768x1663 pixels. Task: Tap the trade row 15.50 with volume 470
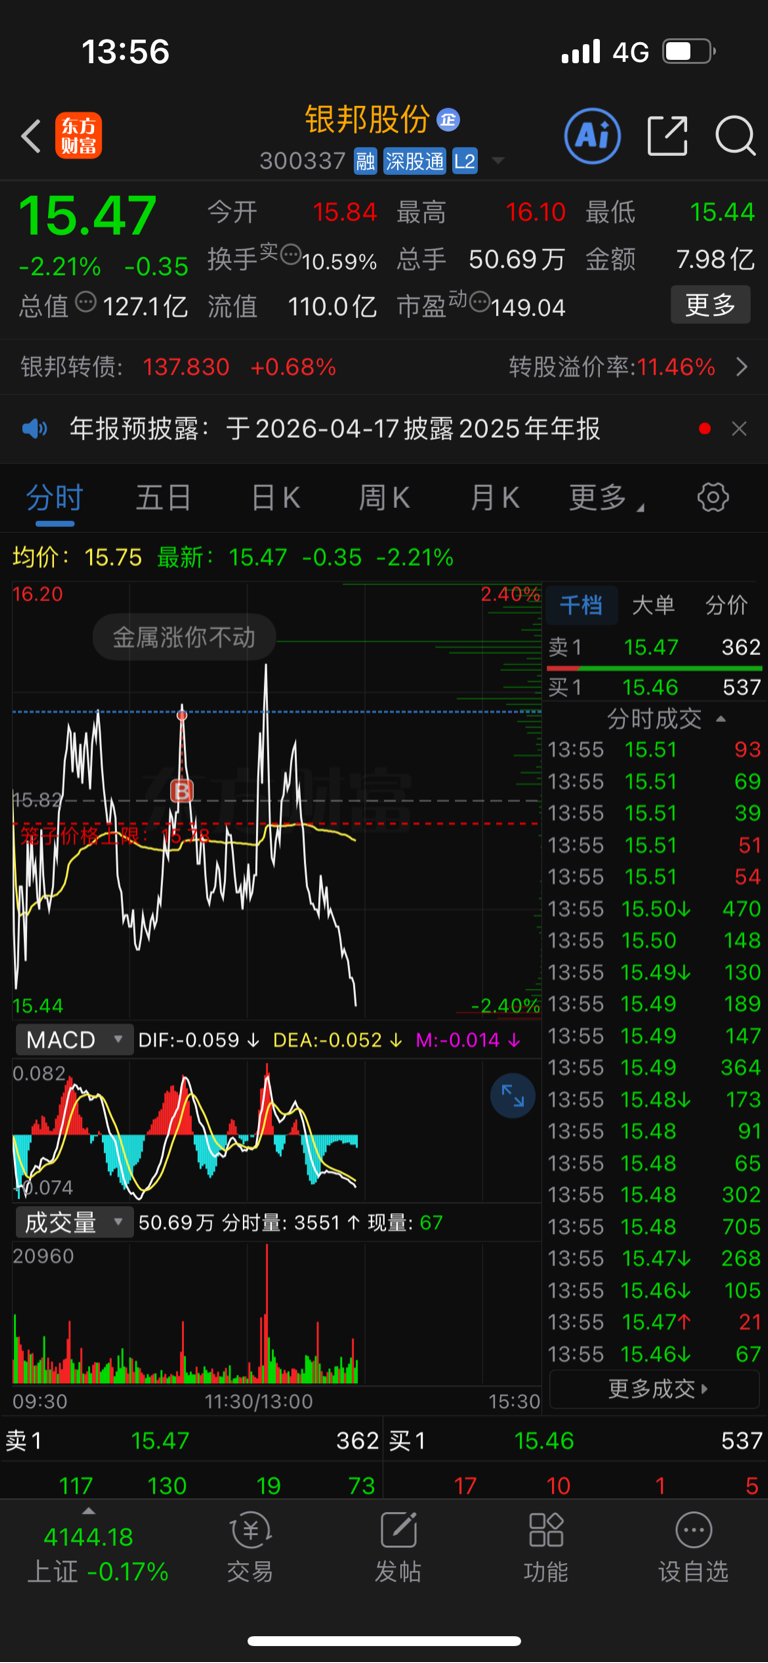(655, 909)
